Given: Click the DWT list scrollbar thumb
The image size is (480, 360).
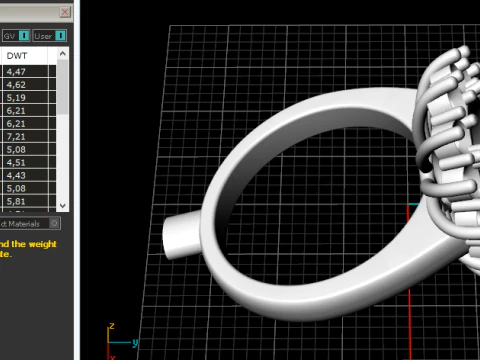Looking at the screenshot, I should click(x=63, y=87).
